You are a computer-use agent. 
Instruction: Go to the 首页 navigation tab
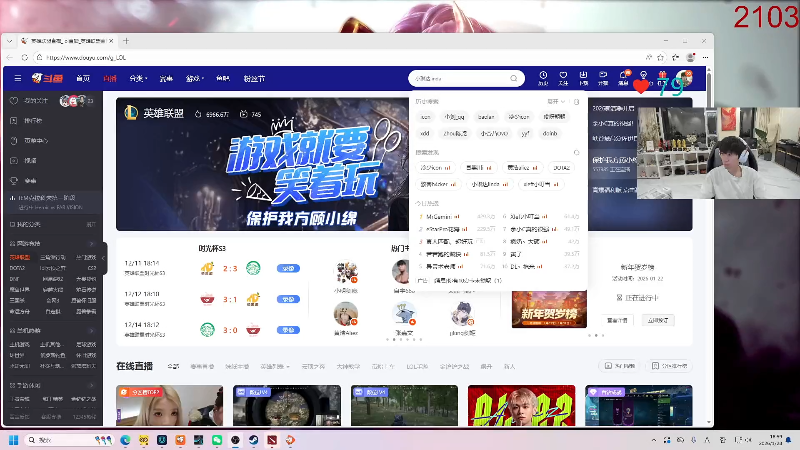(83, 79)
